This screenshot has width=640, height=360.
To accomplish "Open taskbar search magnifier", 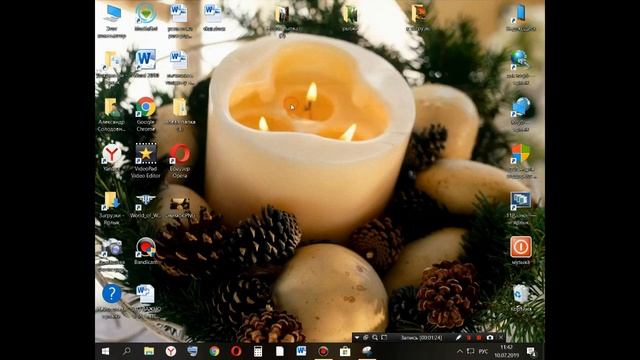I will tap(127, 351).
